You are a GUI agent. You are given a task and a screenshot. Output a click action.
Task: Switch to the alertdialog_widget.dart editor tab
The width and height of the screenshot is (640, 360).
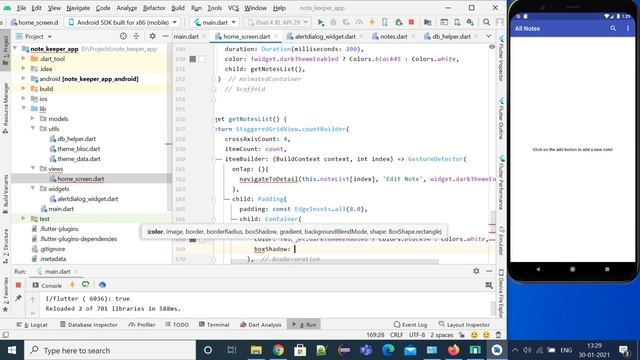(325, 36)
